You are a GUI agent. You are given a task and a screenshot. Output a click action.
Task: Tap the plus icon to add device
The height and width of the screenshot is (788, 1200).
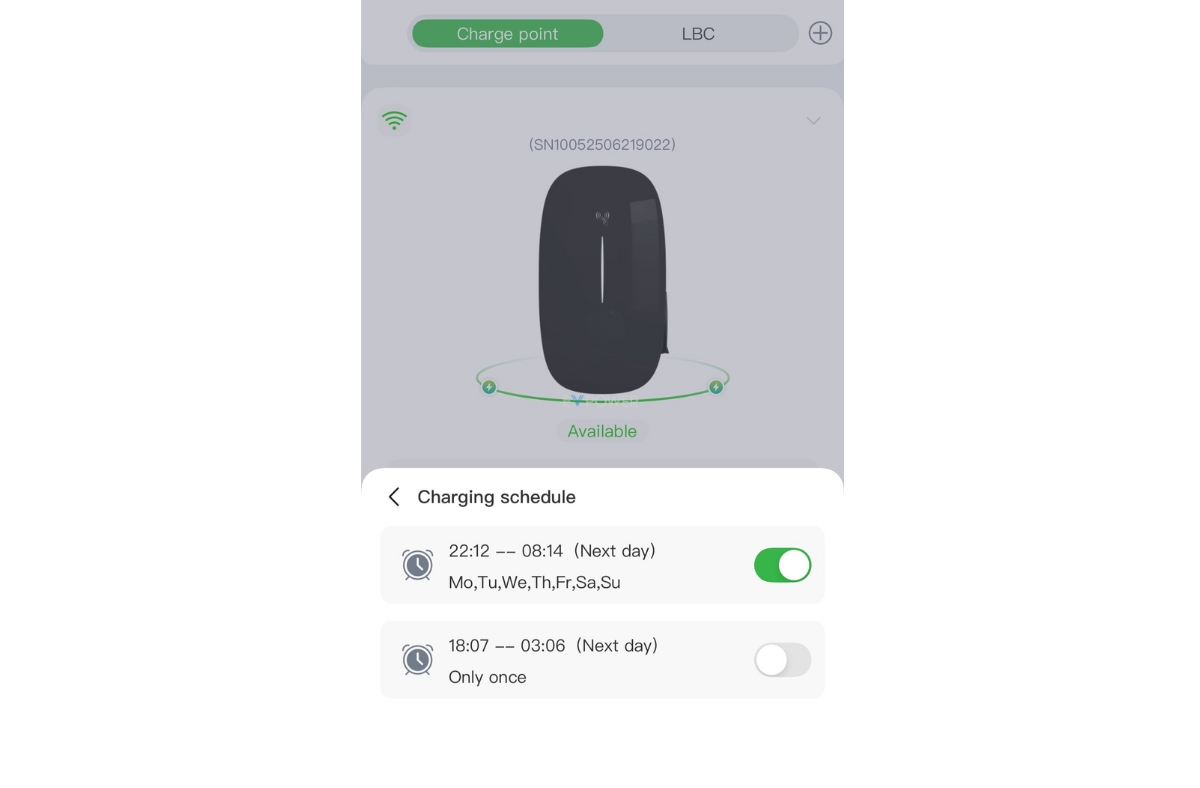point(820,33)
